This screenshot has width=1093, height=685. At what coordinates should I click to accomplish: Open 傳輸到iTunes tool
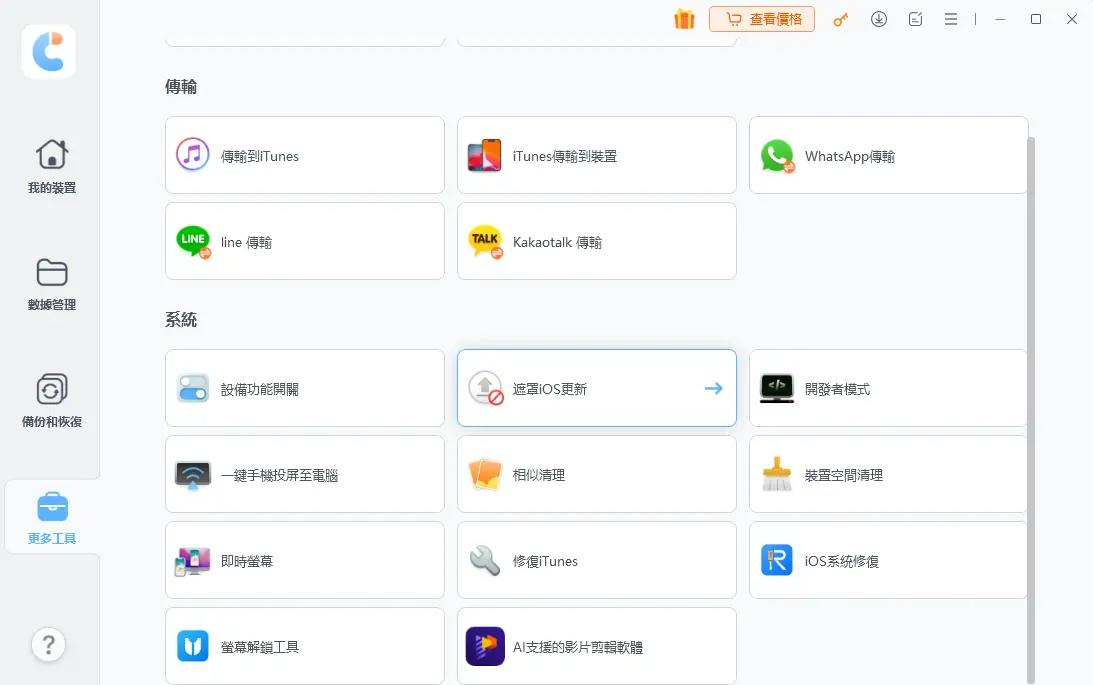(304, 155)
